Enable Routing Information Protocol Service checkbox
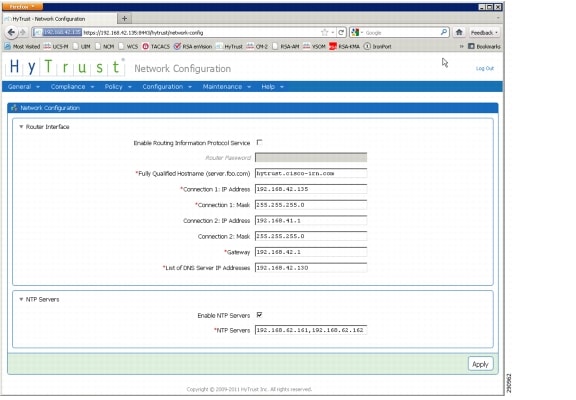 [x=259, y=142]
